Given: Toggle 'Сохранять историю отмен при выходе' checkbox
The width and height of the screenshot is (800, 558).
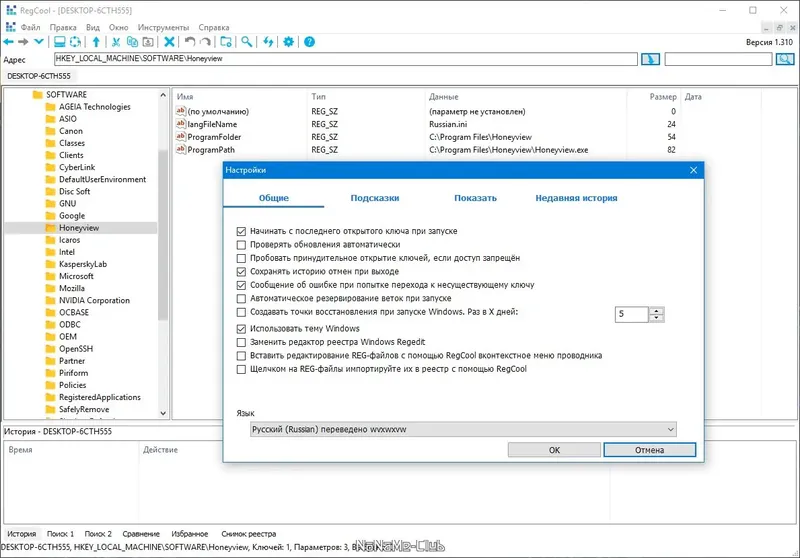Looking at the screenshot, I should tap(241, 271).
